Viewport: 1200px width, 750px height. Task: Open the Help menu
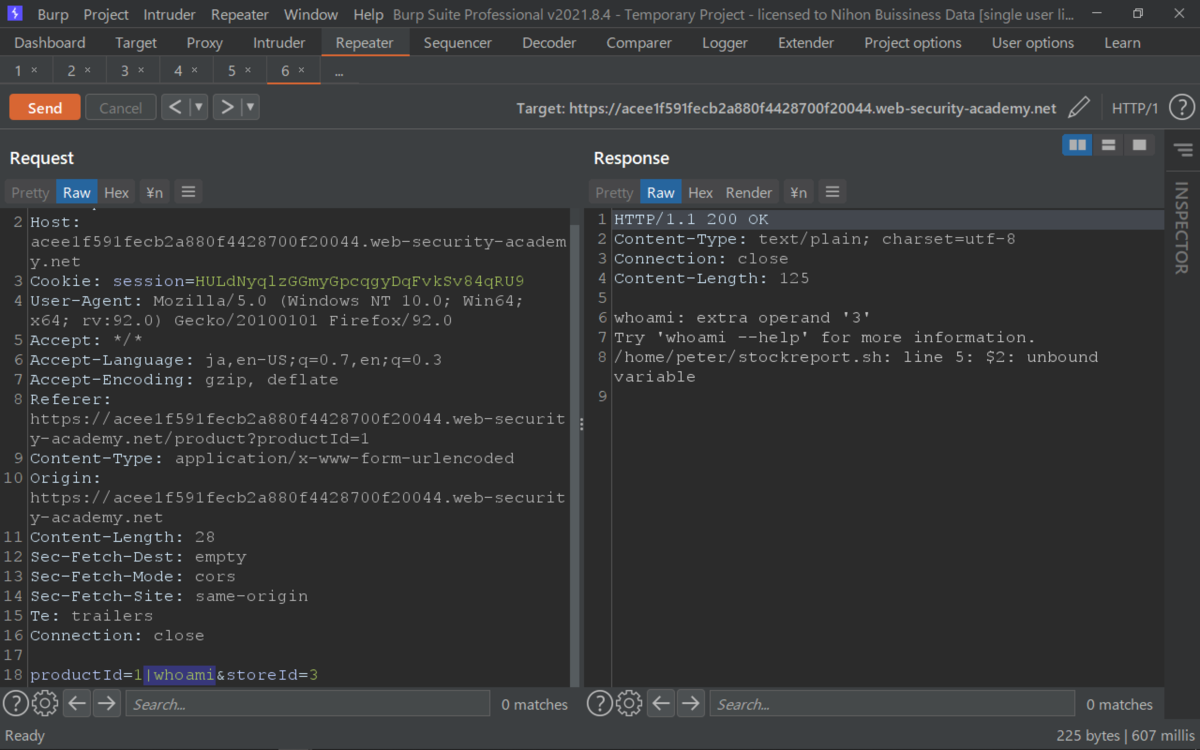point(368,15)
